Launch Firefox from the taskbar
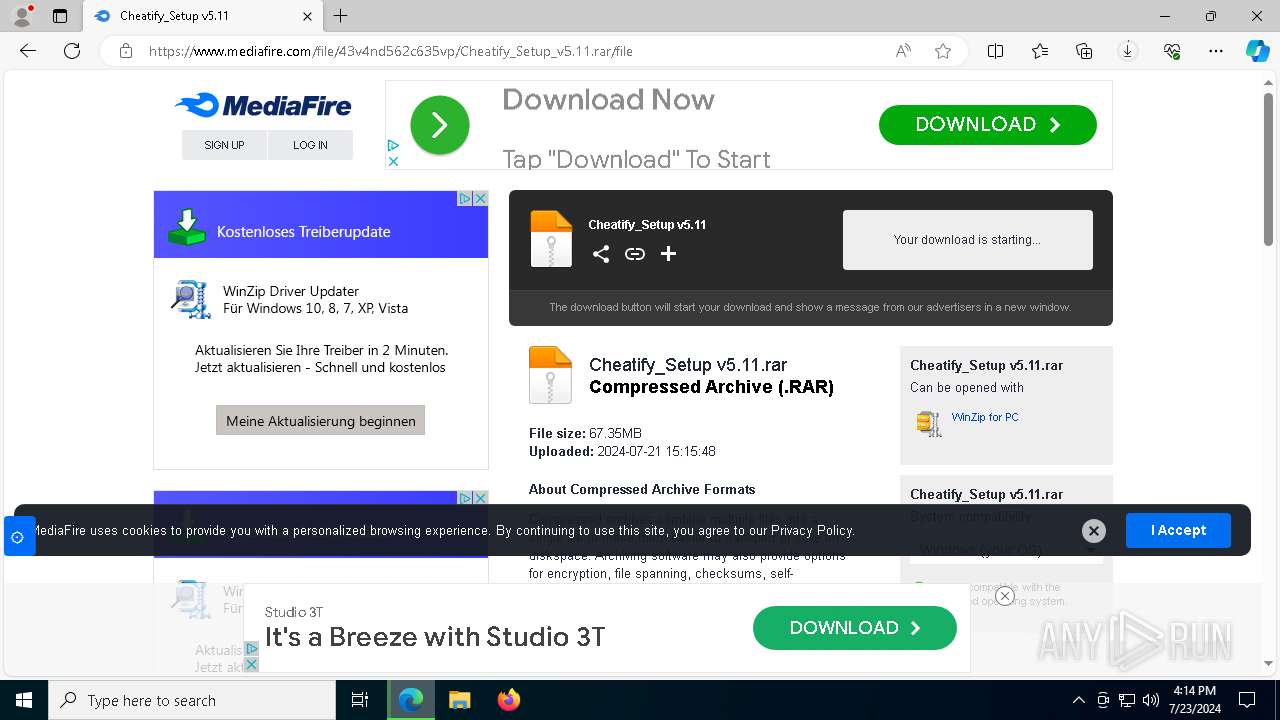 coord(509,700)
